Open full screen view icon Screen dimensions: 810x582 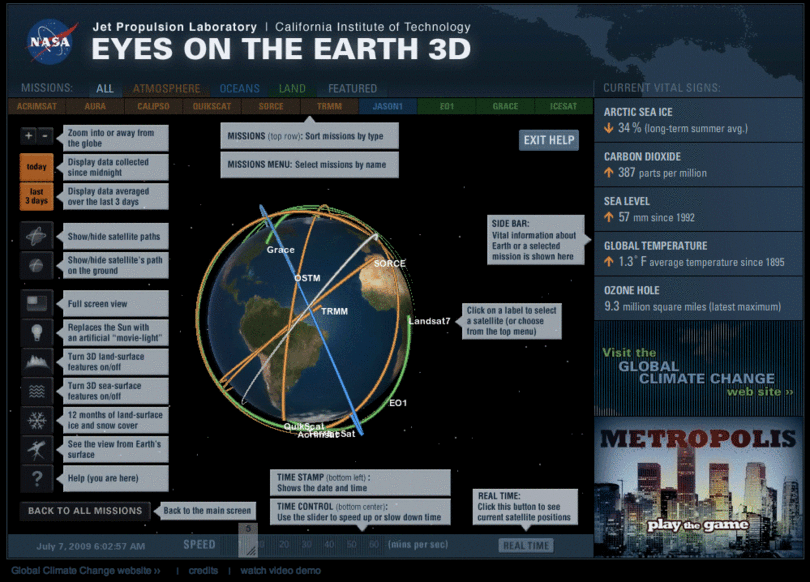coord(36,304)
